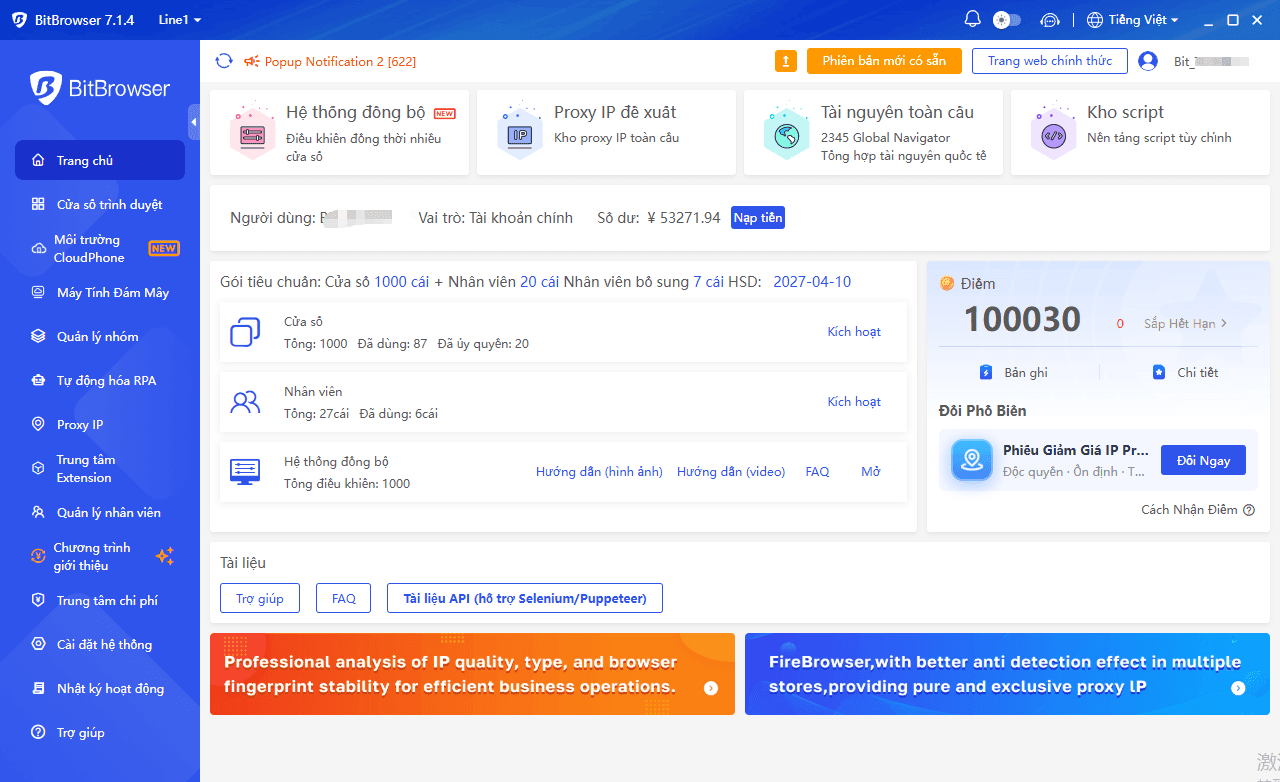The image size is (1280, 782).
Task: Click the Mở link
Action: (871, 472)
